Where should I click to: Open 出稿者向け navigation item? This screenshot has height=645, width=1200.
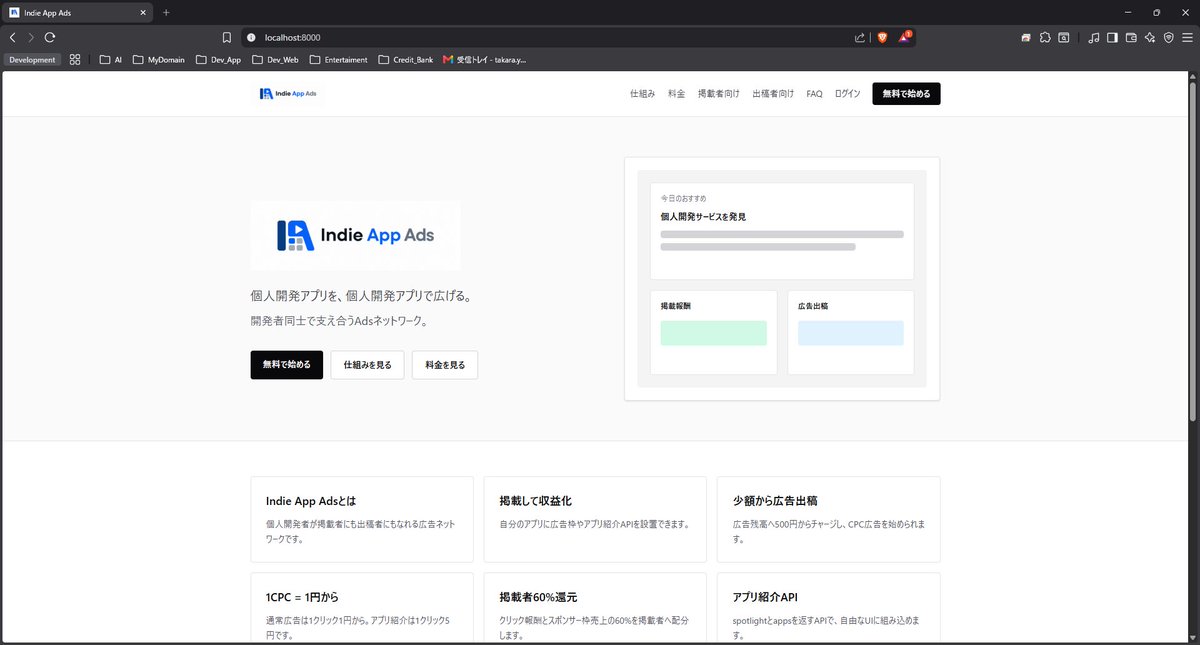(773, 93)
